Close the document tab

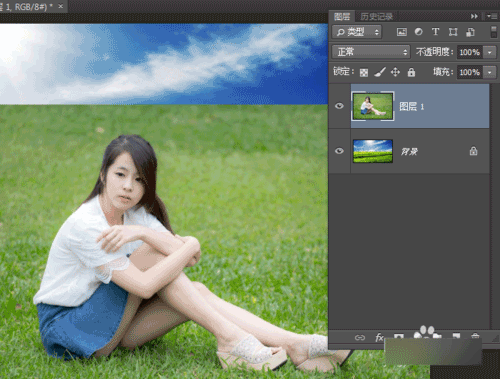61,6
